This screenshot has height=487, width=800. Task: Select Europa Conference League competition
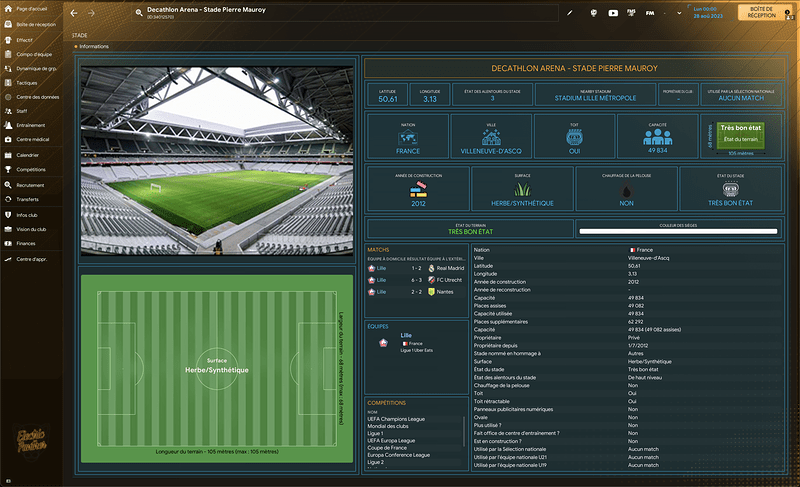point(398,455)
